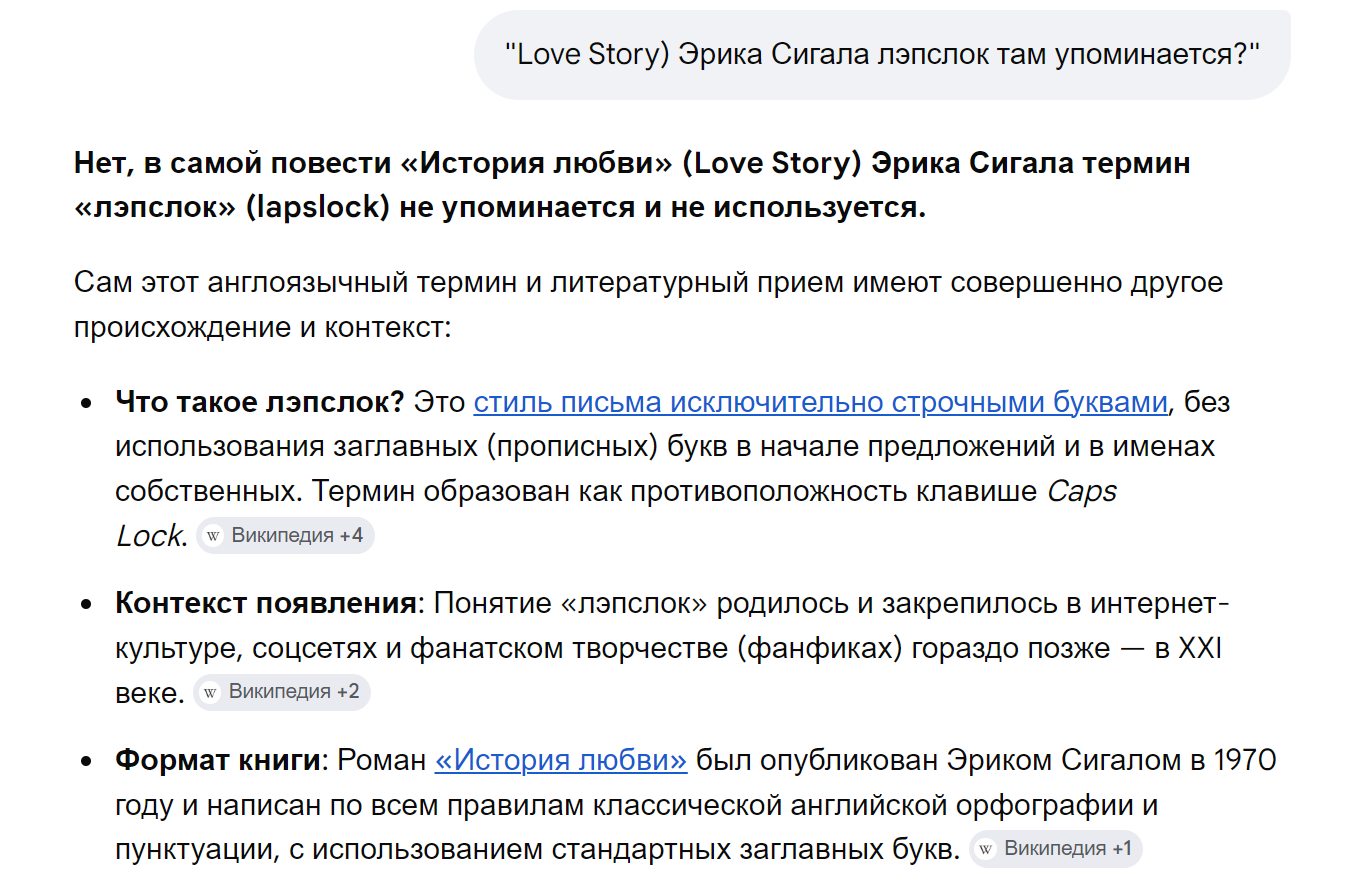1345x878 pixels.
Task: Open the «Википедия +1» source chip
Action: [x=1056, y=850]
